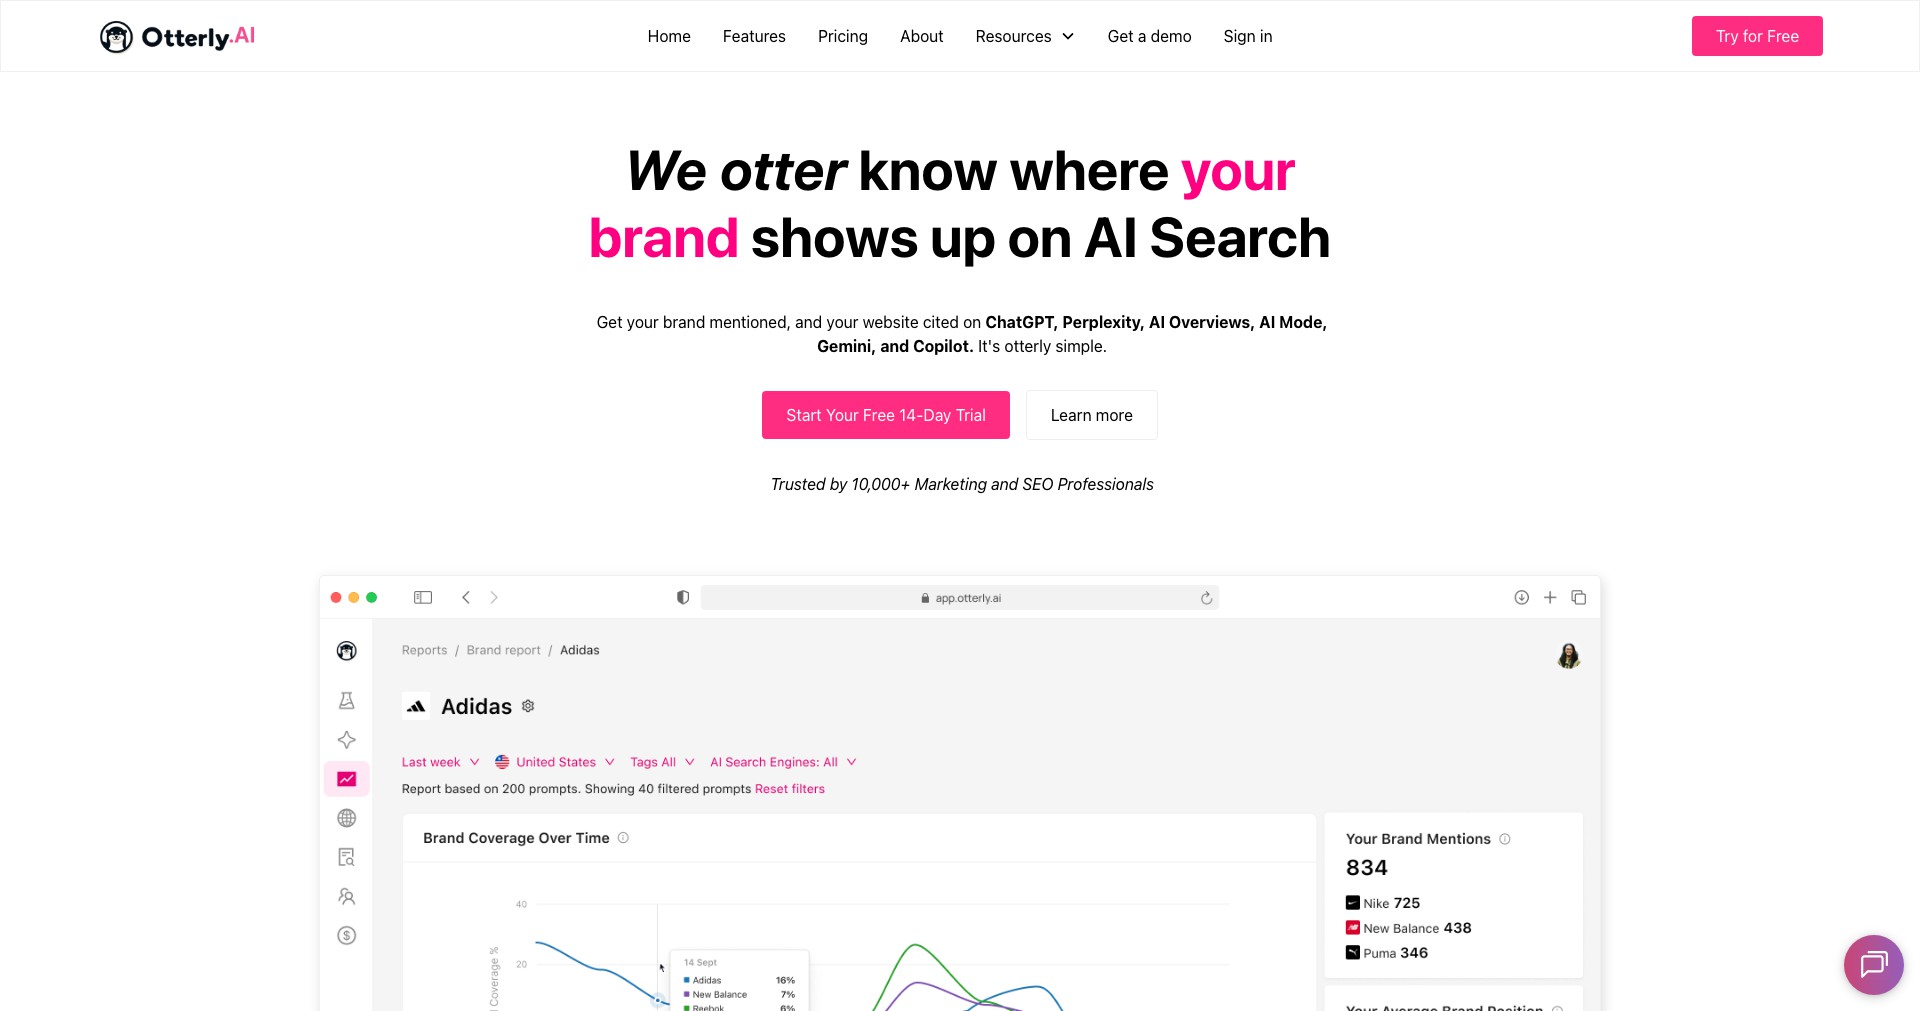Click the Puma 346 mentions row
The height and width of the screenshot is (1011, 1920).
click(1387, 953)
